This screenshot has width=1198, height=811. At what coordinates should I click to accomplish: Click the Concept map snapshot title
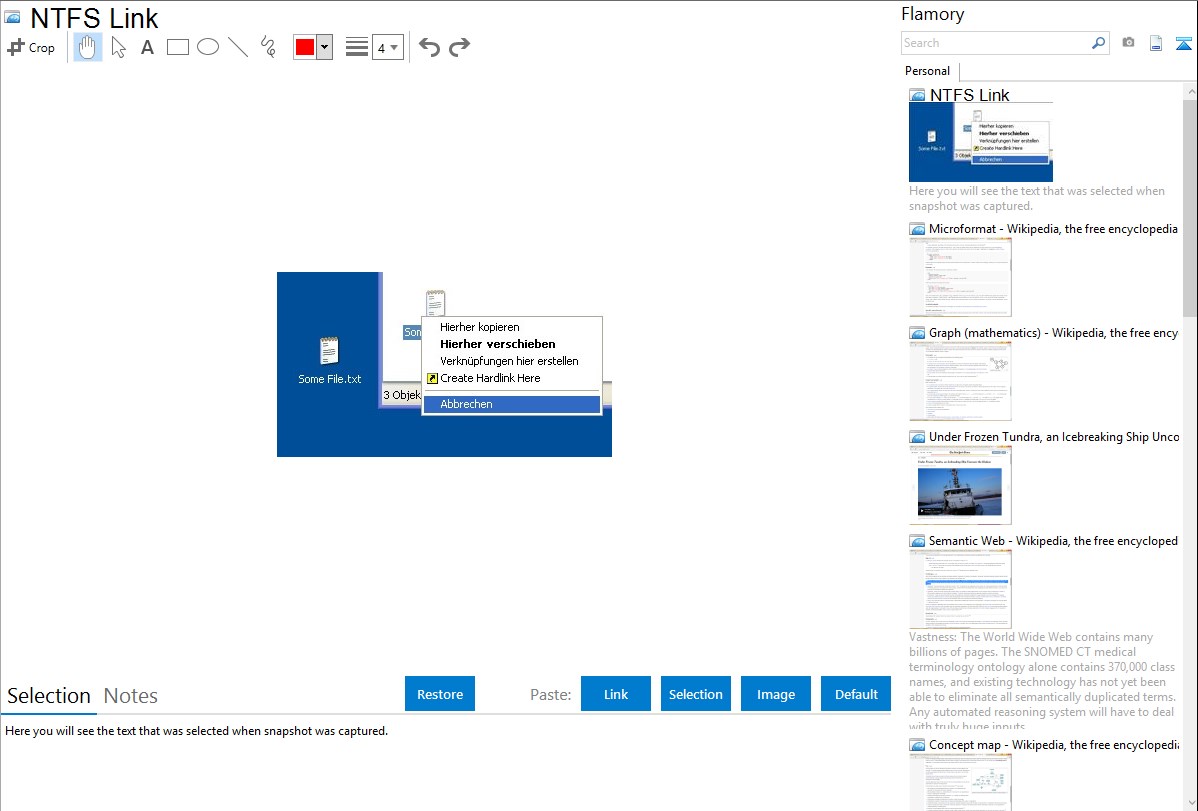point(1053,744)
